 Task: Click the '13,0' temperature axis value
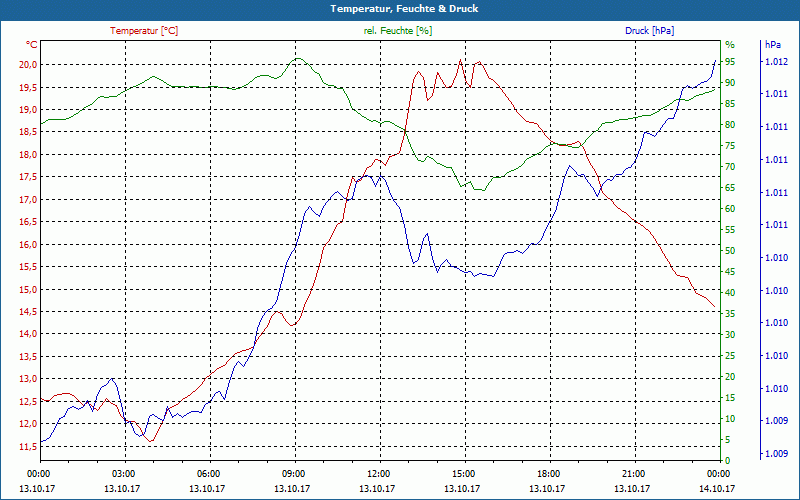point(28,379)
